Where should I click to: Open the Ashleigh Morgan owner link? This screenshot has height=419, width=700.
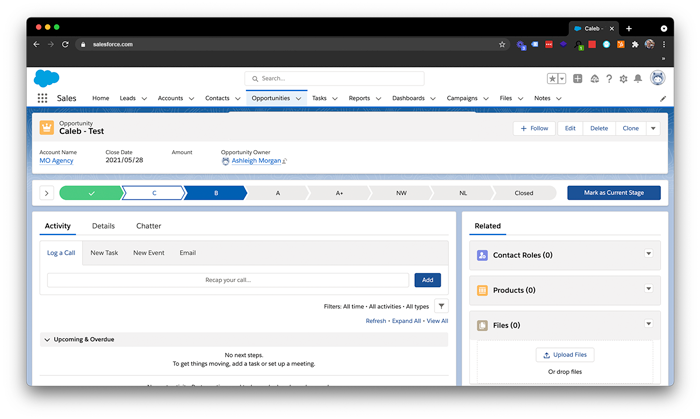(256, 161)
